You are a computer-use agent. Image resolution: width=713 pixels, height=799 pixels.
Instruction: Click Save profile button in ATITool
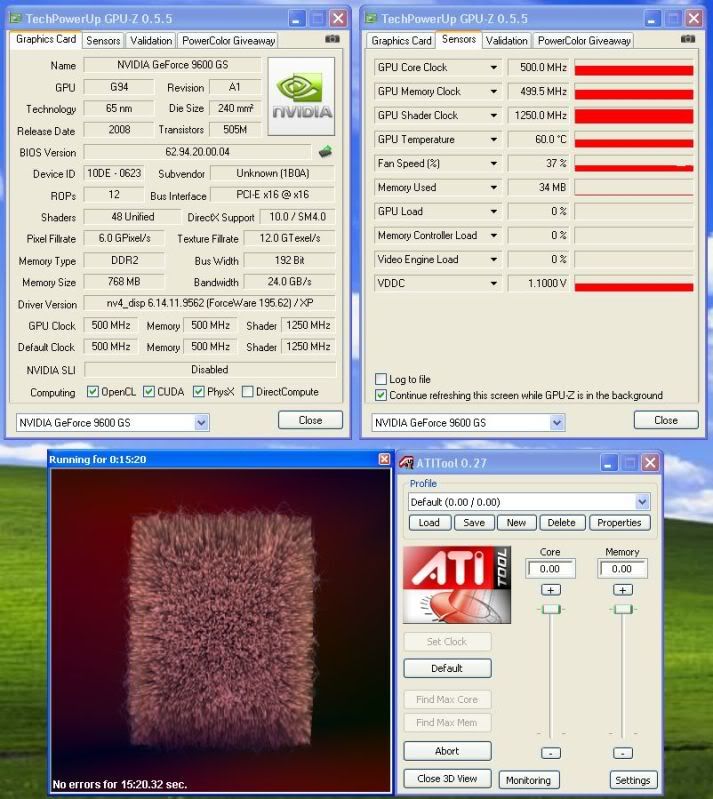coord(474,522)
